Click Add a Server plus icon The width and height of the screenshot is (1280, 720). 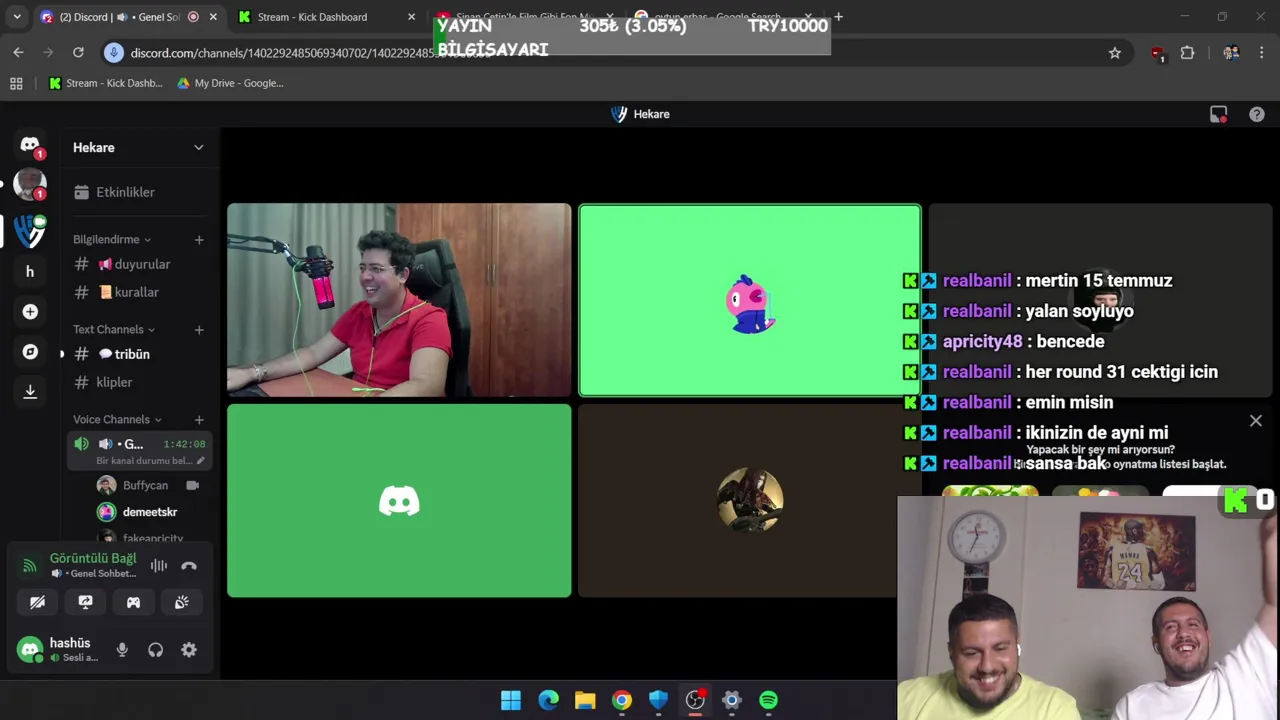click(30, 312)
